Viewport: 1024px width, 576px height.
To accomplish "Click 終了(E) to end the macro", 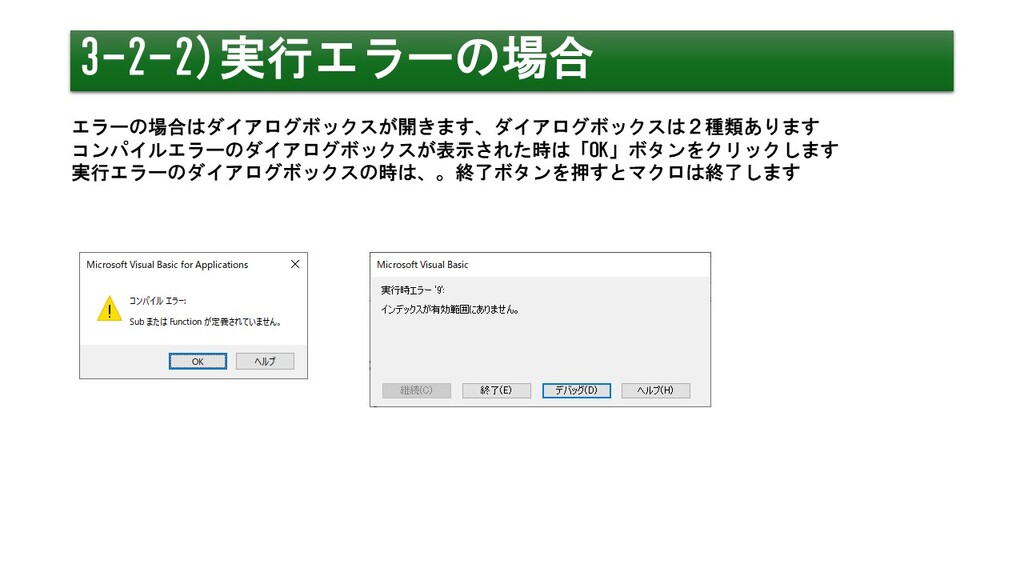I will pos(496,390).
